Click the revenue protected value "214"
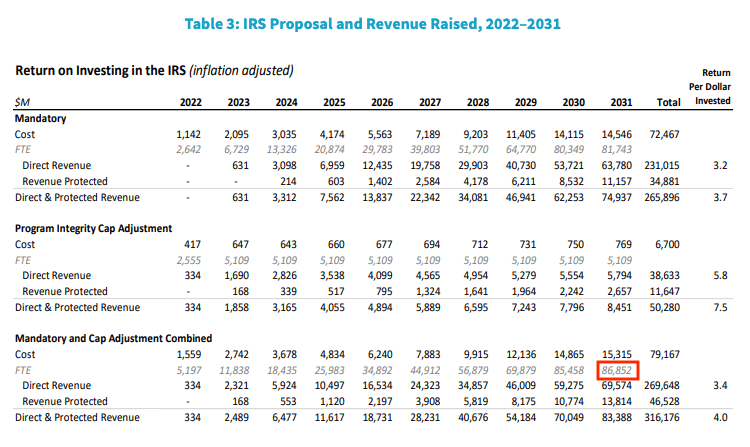750x447 pixels. tap(288, 182)
